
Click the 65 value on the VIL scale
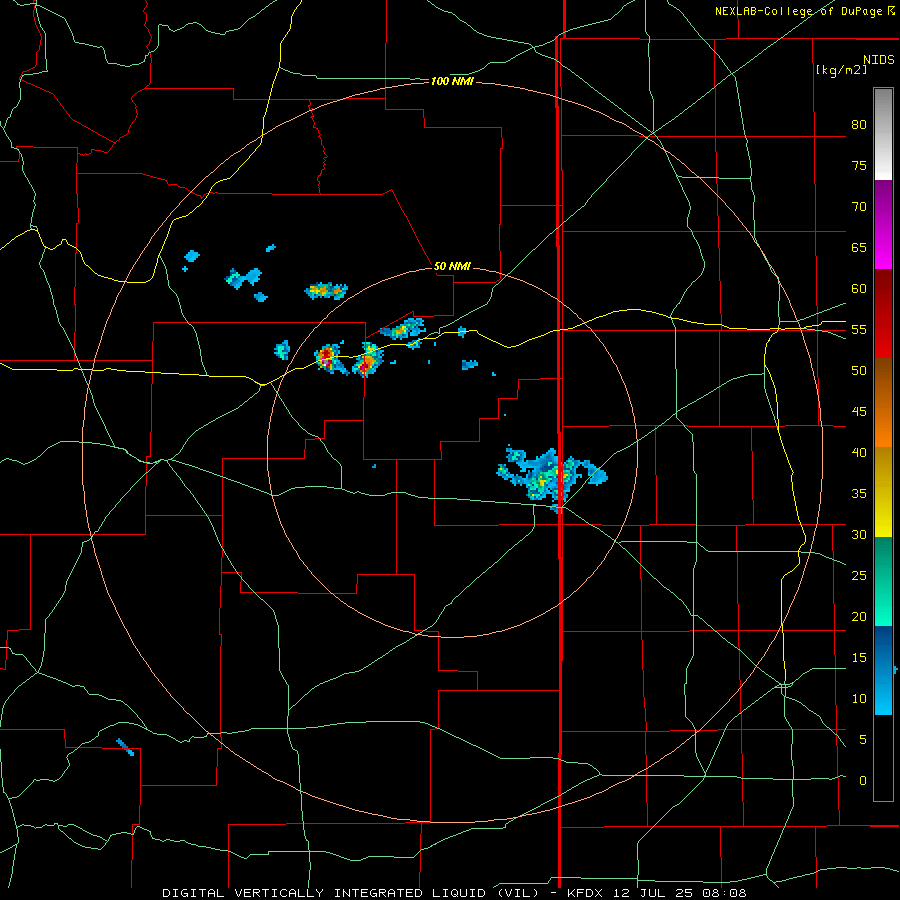point(859,247)
